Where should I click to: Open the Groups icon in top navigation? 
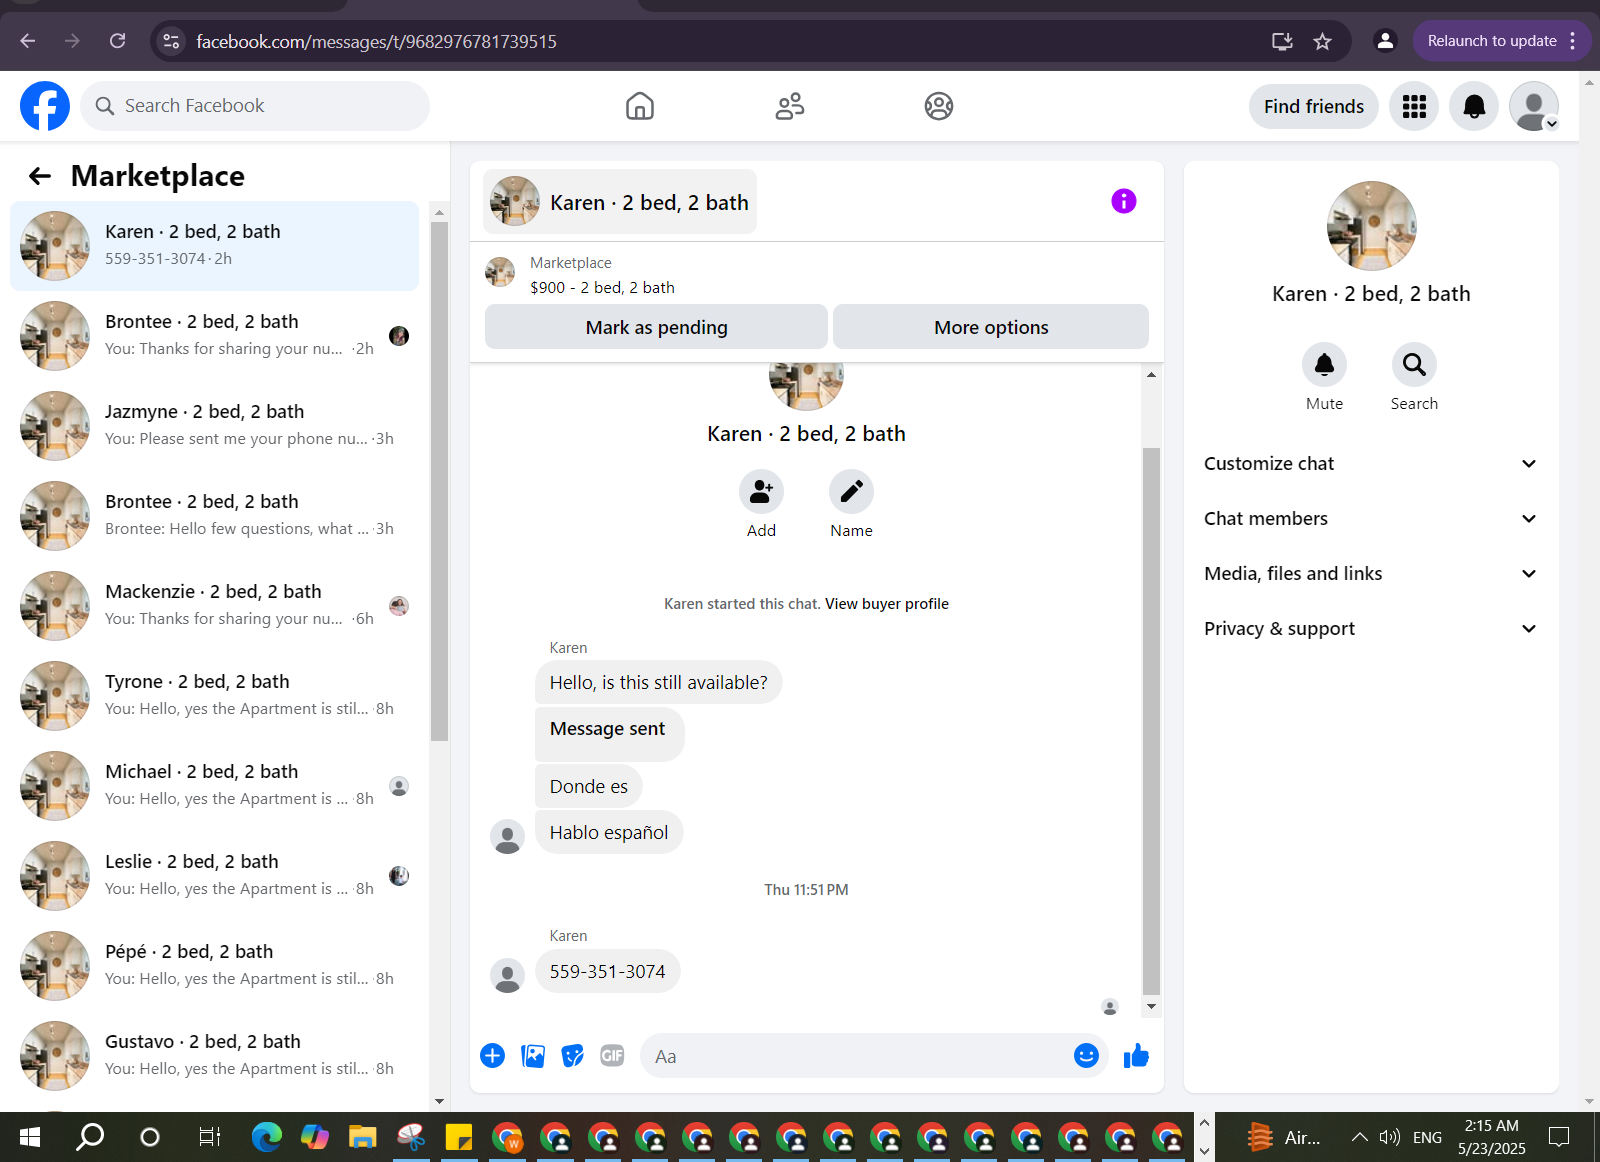pos(939,106)
